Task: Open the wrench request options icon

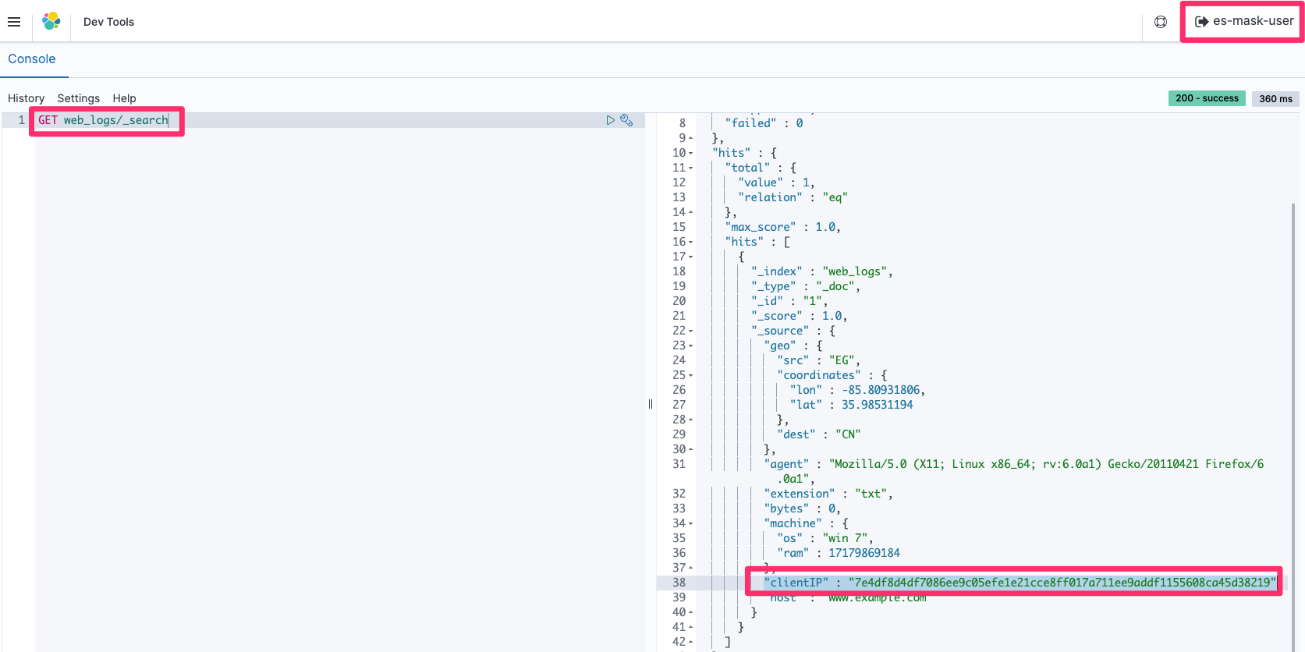Action: coord(628,119)
